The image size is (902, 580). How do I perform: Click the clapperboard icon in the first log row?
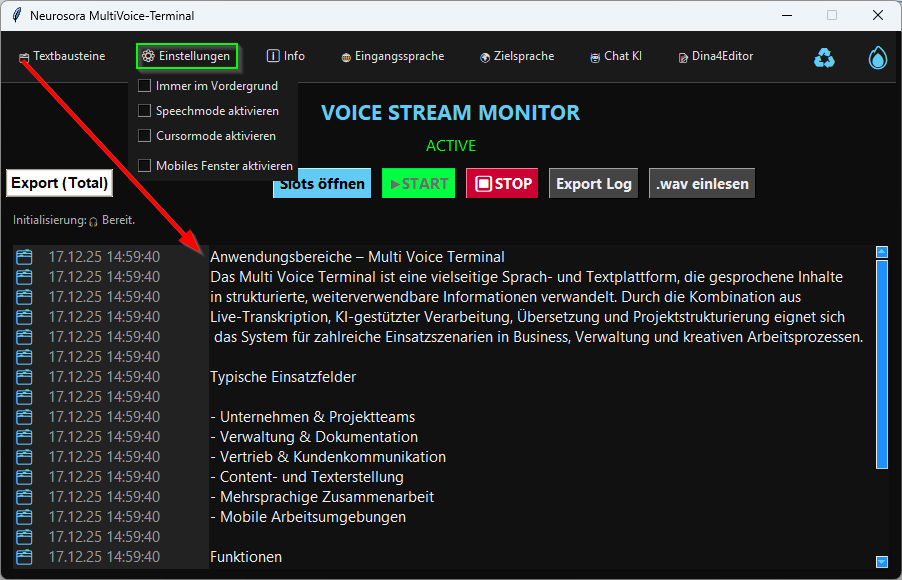[25, 257]
